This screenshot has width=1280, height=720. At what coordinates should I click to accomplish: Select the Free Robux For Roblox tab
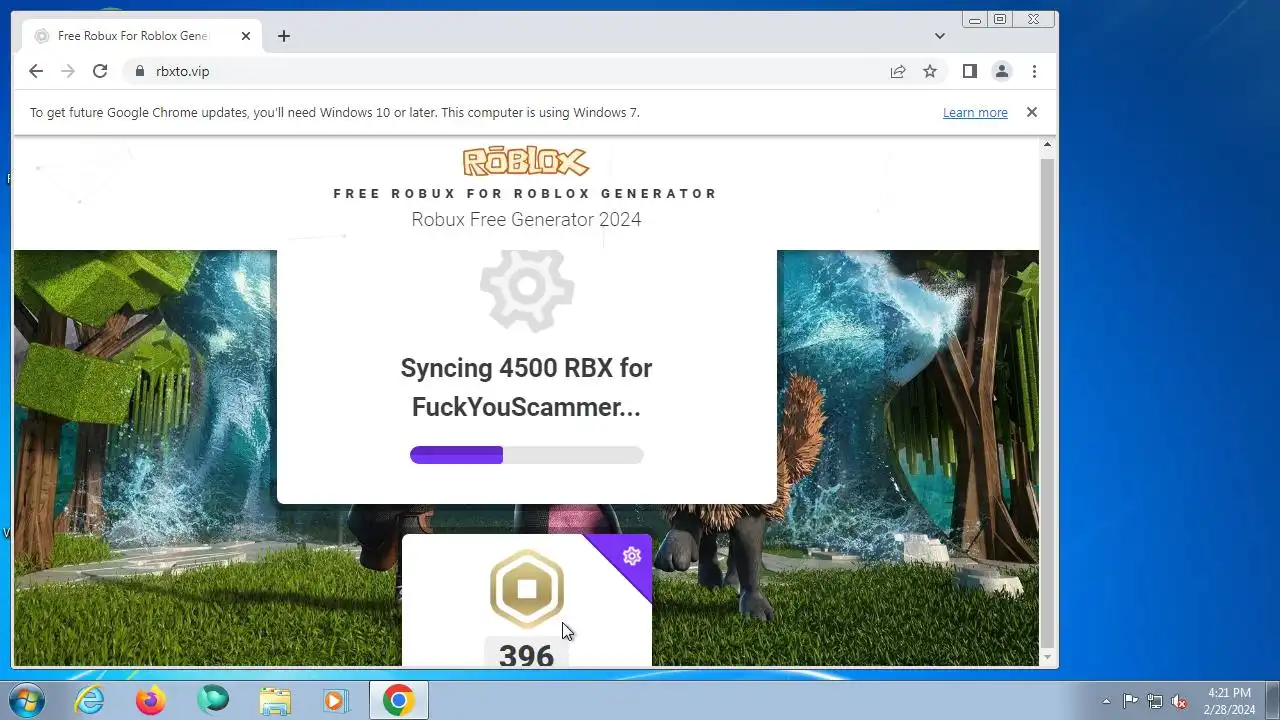pos(143,36)
